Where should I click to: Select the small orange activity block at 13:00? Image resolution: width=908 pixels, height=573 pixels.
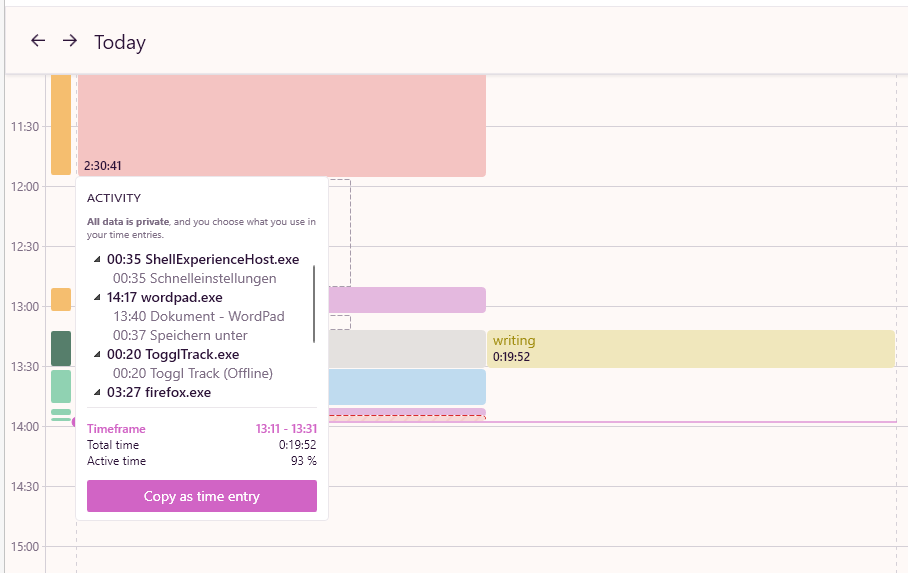61,299
